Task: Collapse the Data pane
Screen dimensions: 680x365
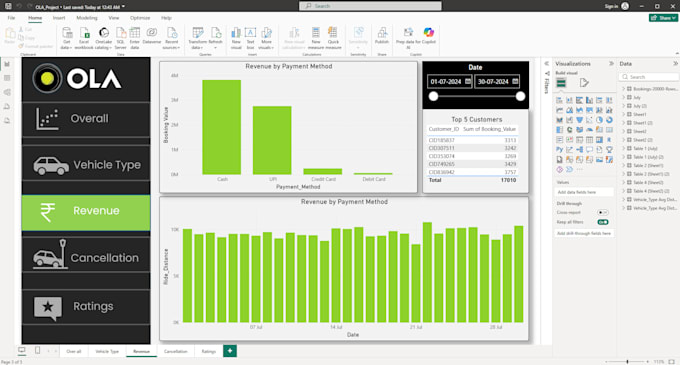Action: point(675,64)
